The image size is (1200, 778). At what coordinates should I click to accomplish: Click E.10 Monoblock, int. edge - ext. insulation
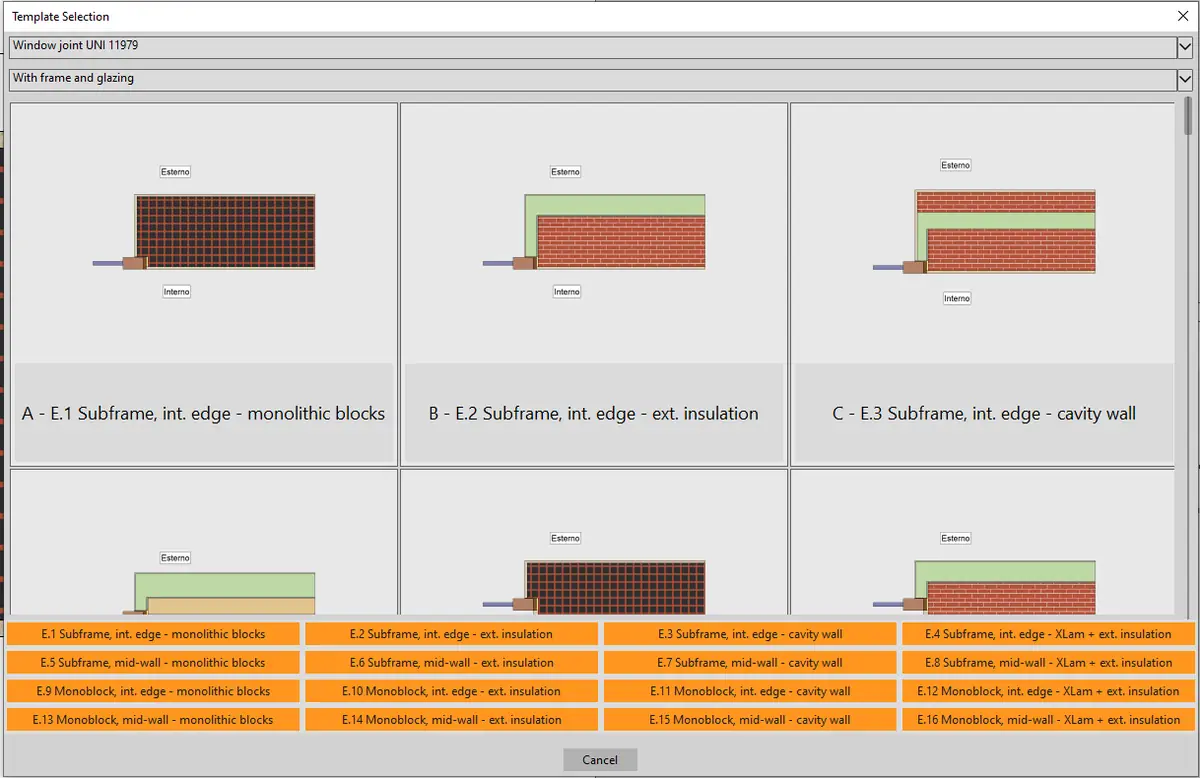[x=451, y=691]
